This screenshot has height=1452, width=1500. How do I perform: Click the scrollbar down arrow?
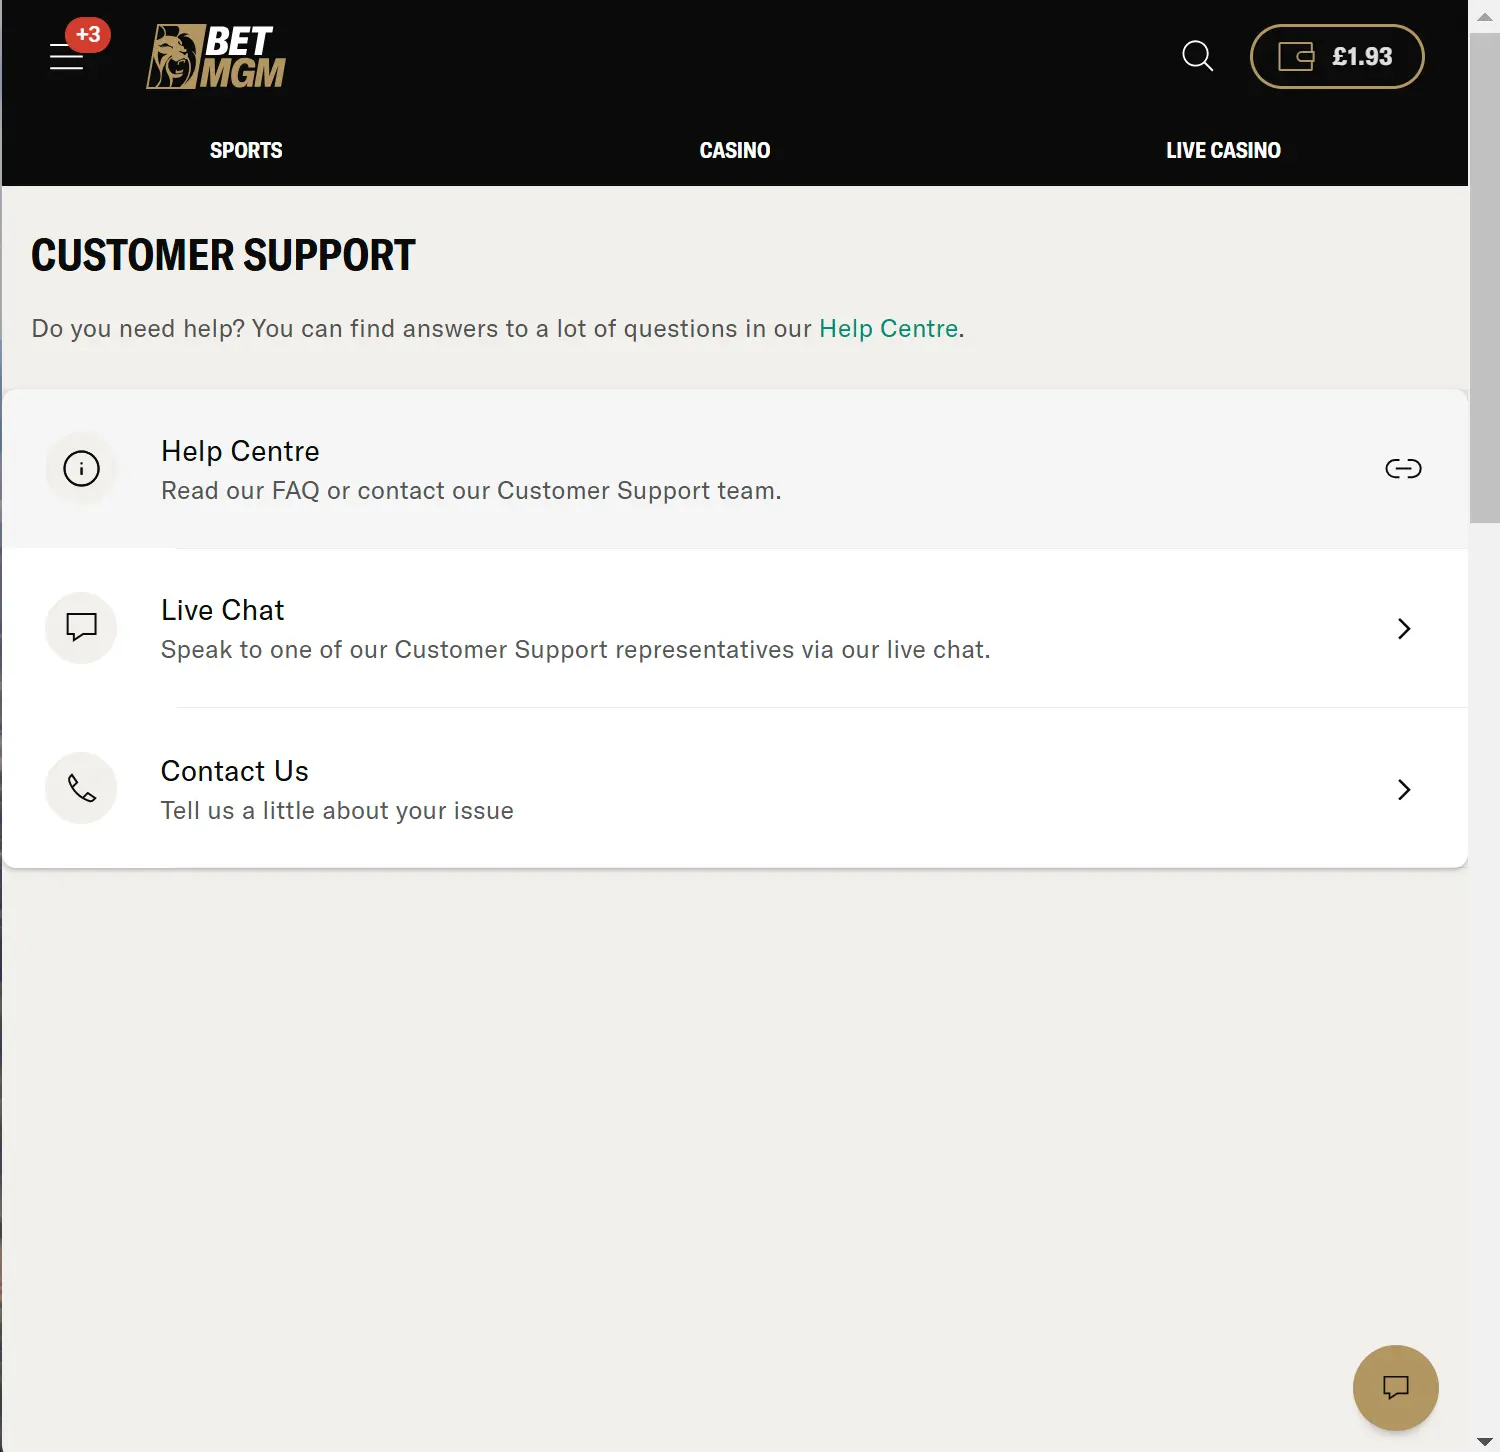pos(1485,1441)
